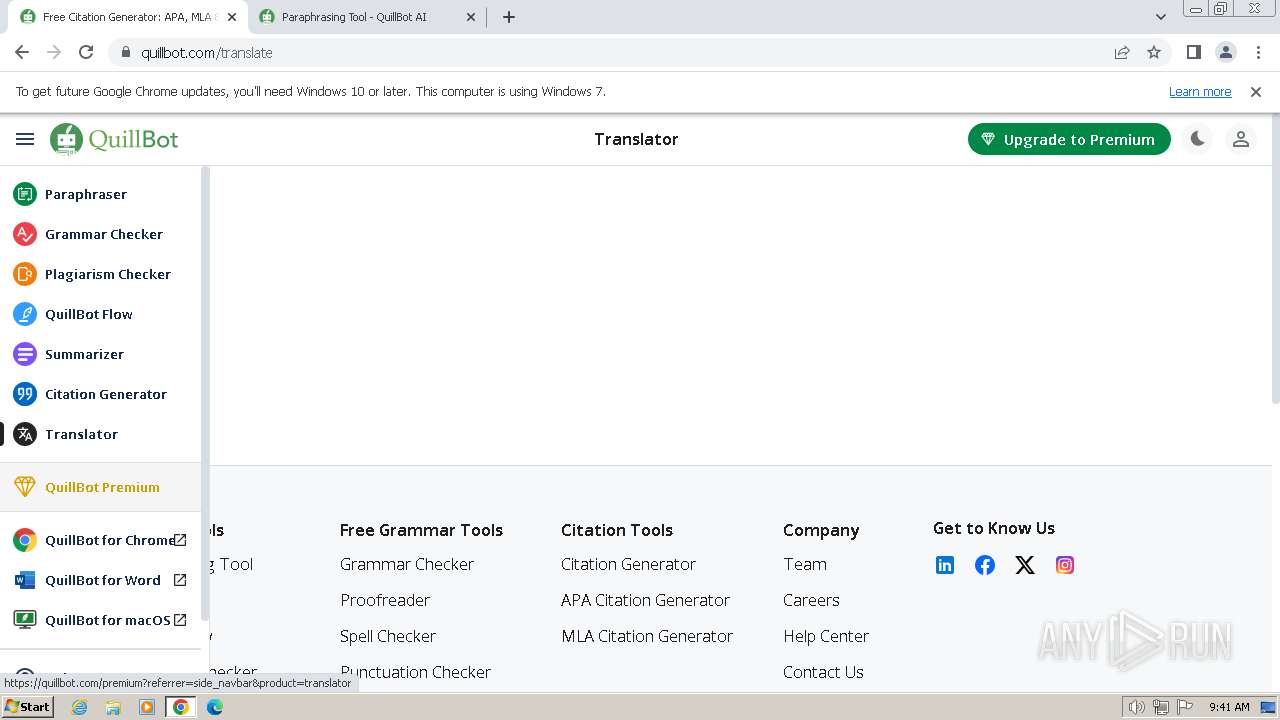
Task: Open the Spell Checker link
Action: pyautogui.click(x=388, y=636)
